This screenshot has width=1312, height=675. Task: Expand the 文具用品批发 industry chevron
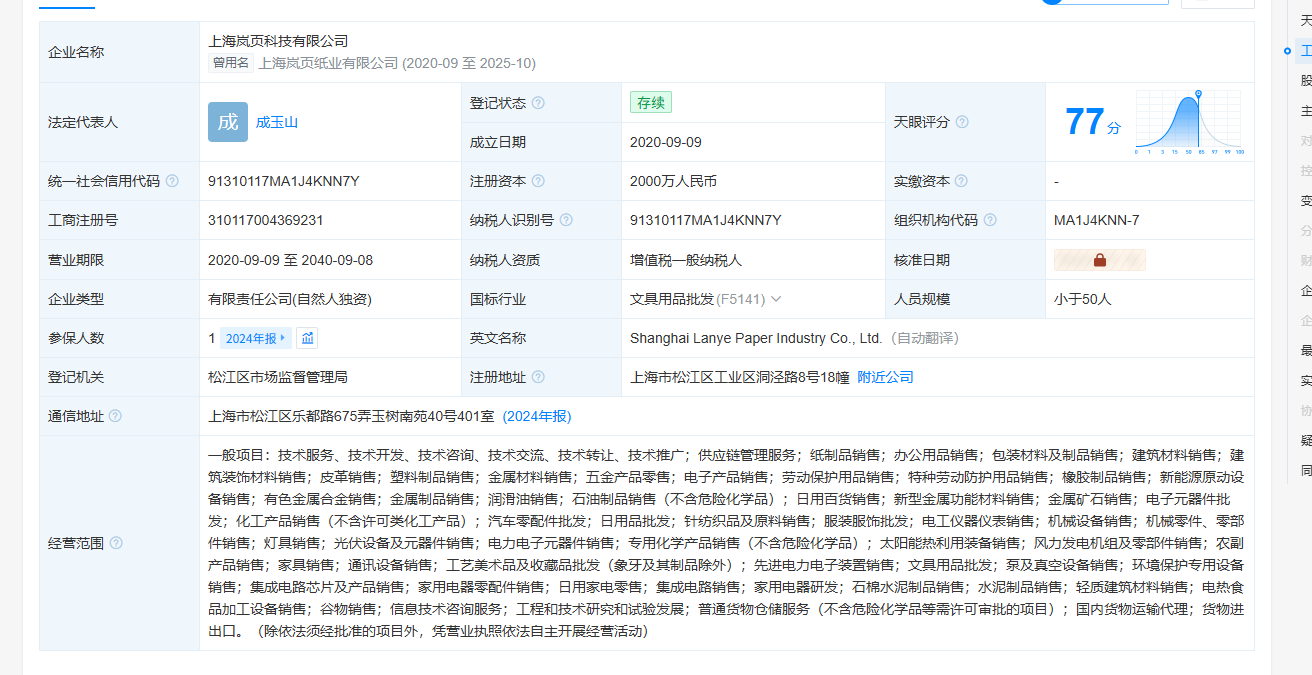click(x=776, y=299)
